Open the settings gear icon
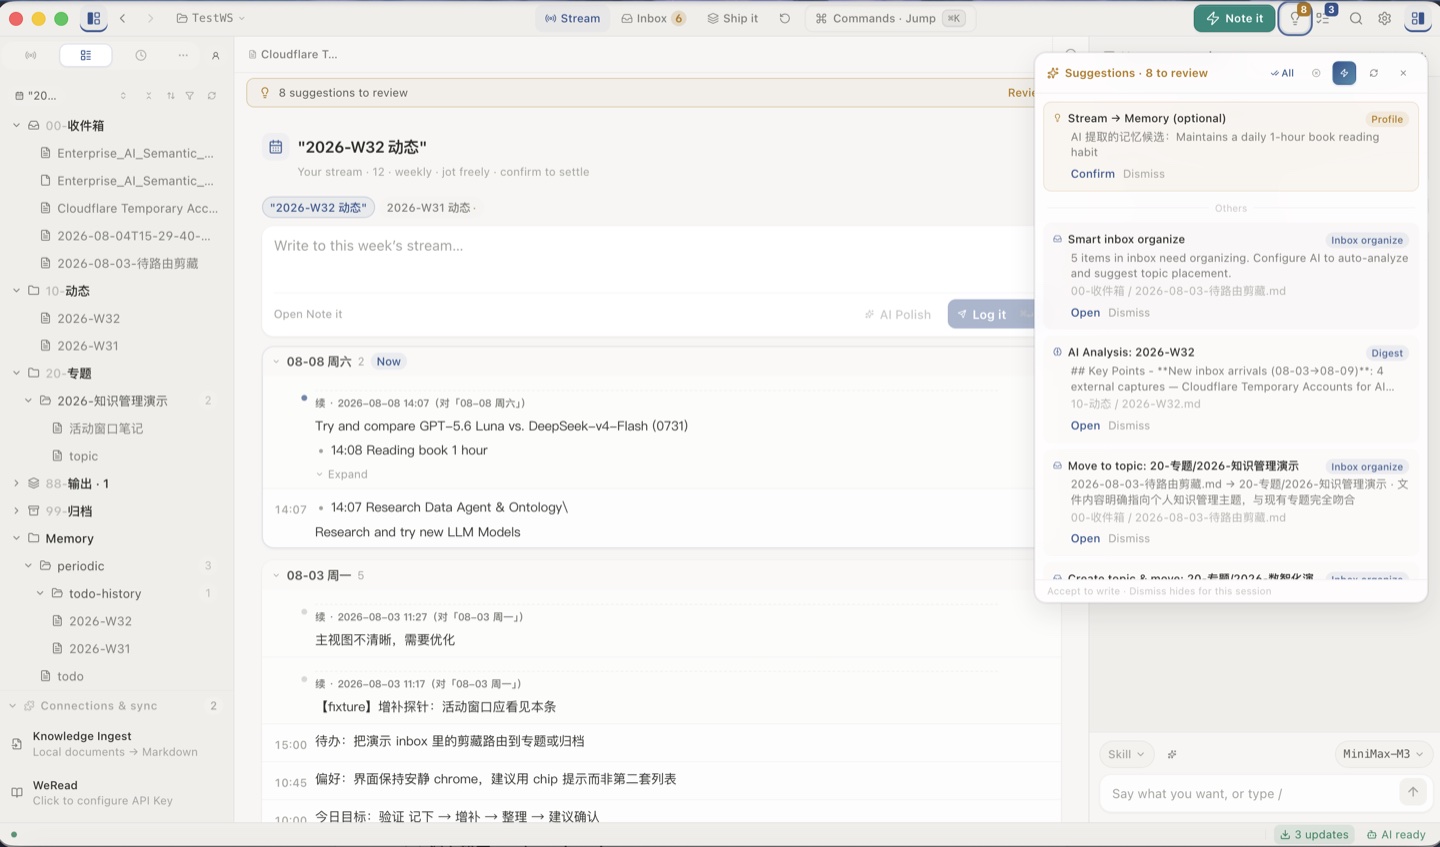This screenshot has width=1440, height=847. coord(1385,18)
